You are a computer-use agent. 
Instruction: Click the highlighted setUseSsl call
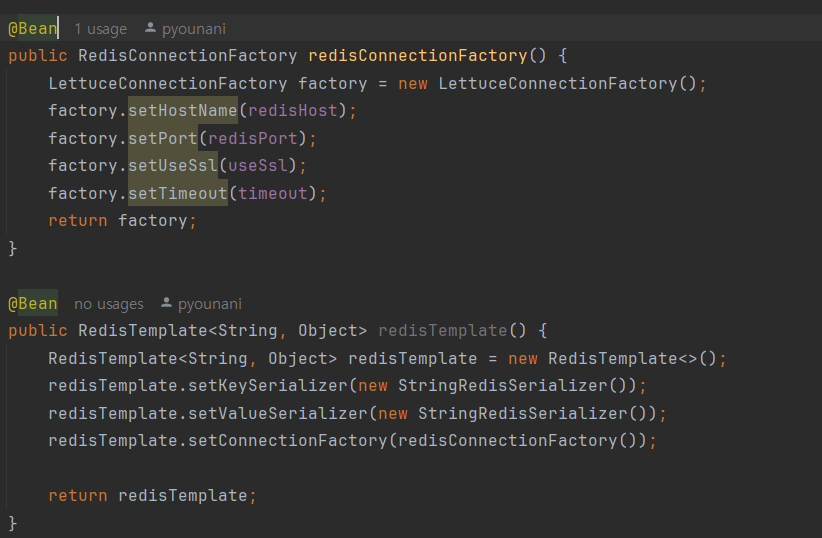point(173,166)
